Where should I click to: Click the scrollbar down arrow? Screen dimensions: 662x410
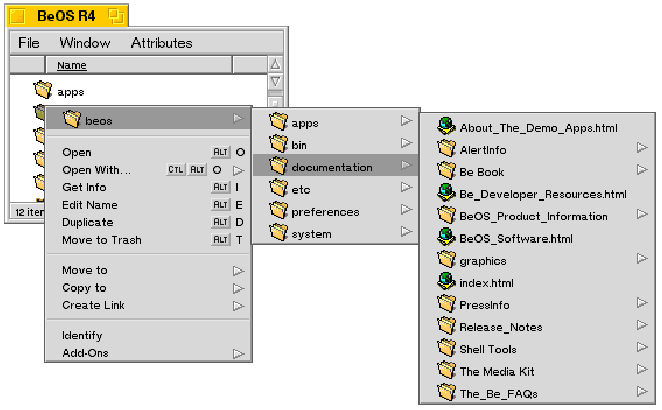pyautogui.click(x=275, y=81)
